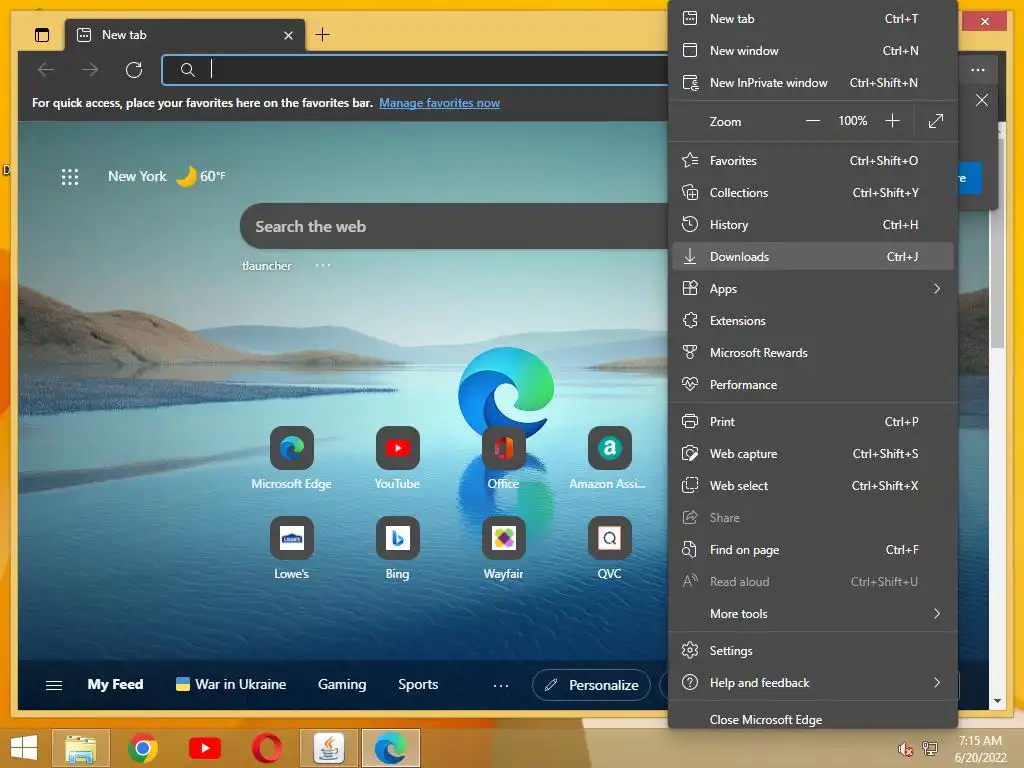Open New York weather widget
Viewport: 1024px width, 768px height.
[x=167, y=176]
